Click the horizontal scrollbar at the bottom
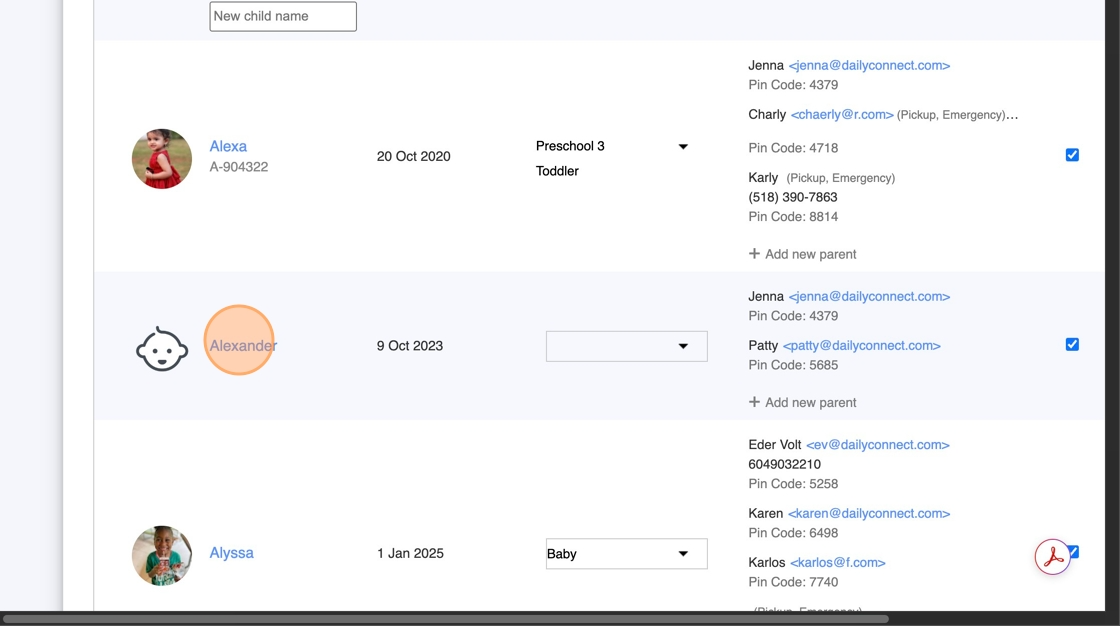The image size is (1120, 626). (446, 619)
